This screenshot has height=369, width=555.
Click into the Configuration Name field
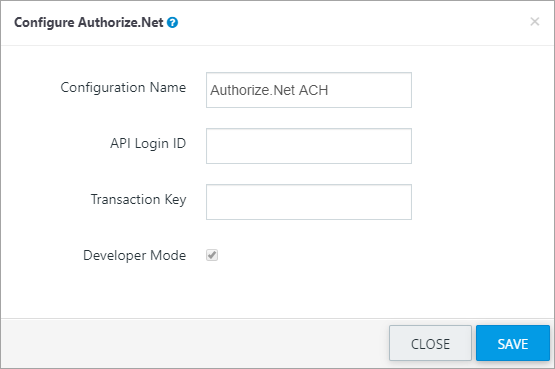309,90
